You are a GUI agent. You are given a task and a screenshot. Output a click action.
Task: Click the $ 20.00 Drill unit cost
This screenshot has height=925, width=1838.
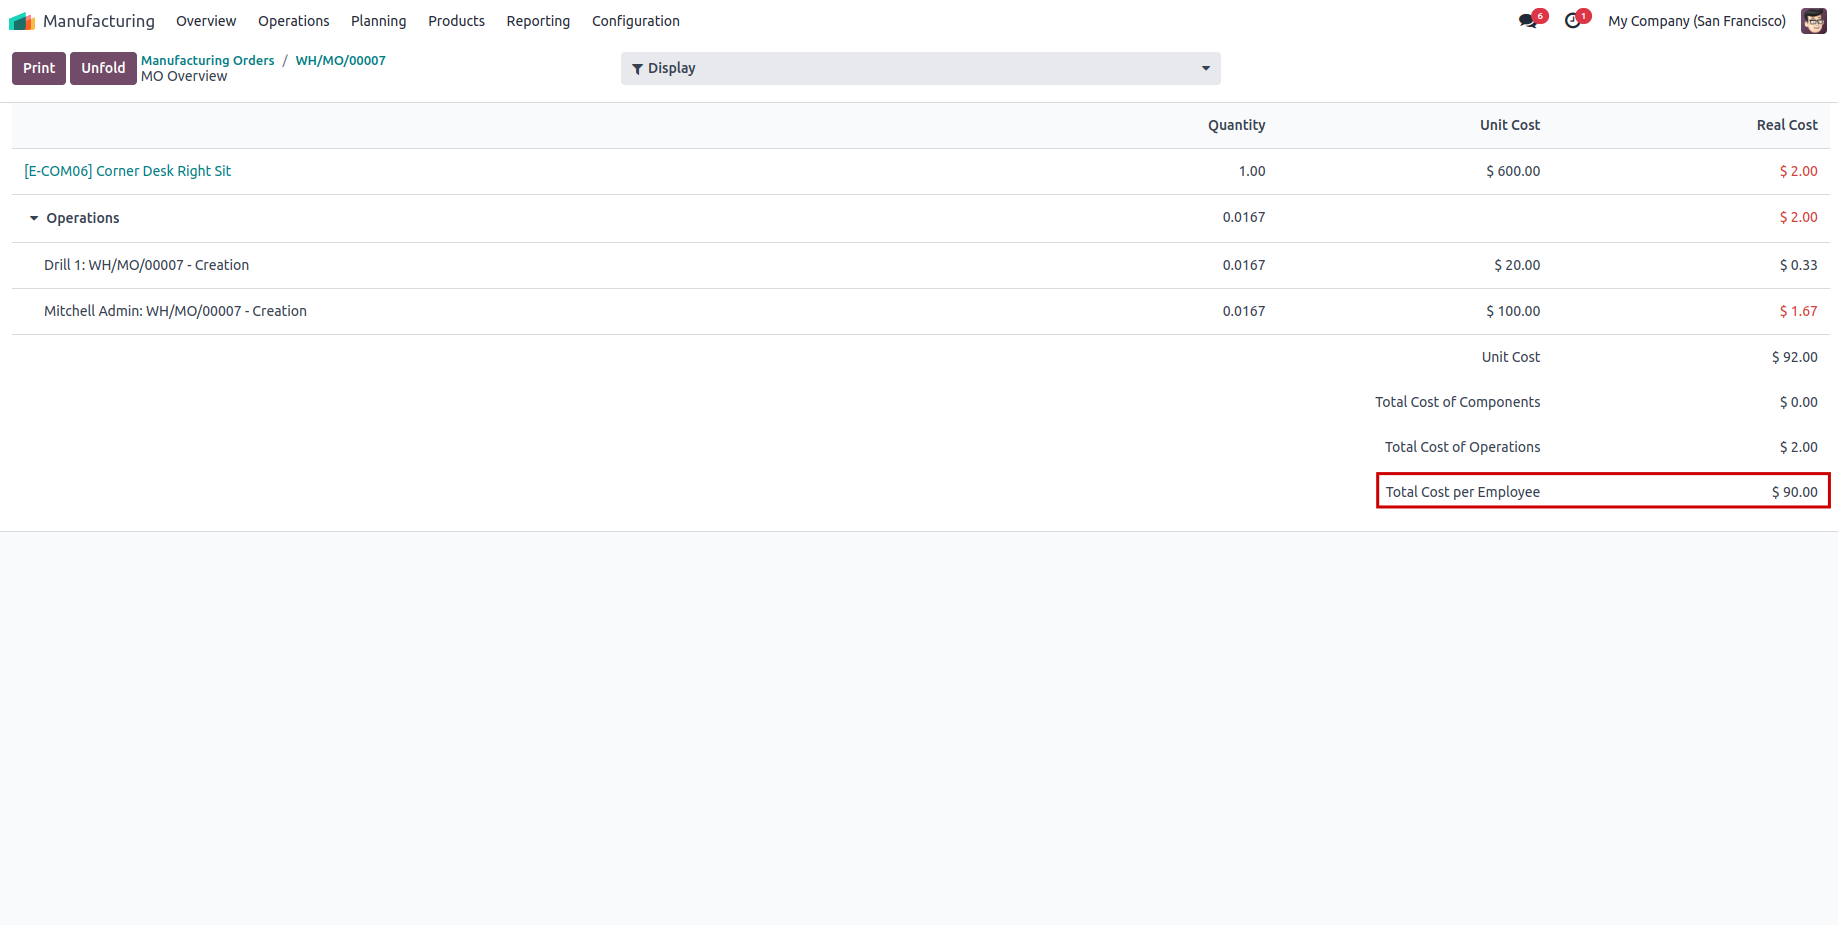pos(1517,265)
